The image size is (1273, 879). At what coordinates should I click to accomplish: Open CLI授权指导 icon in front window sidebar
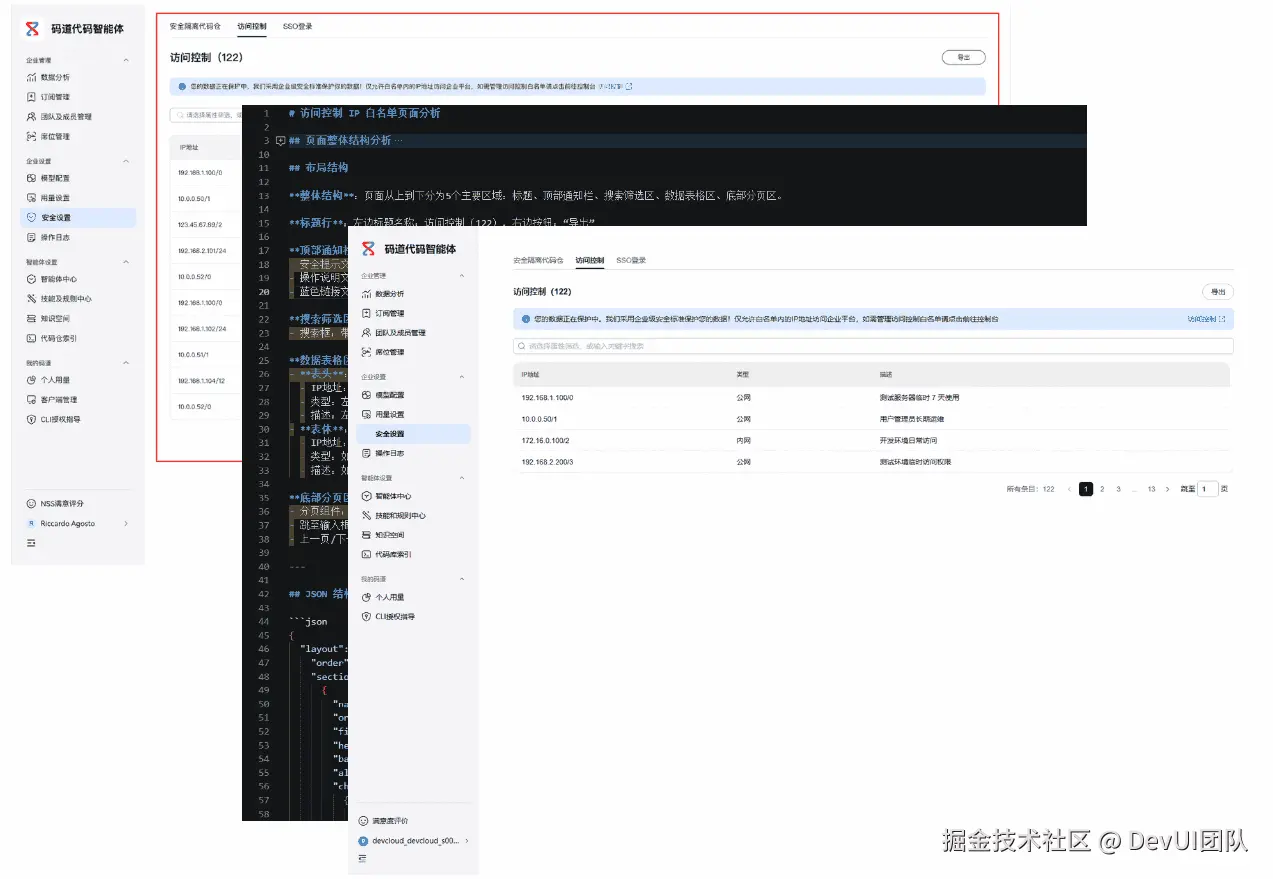[366, 617]
